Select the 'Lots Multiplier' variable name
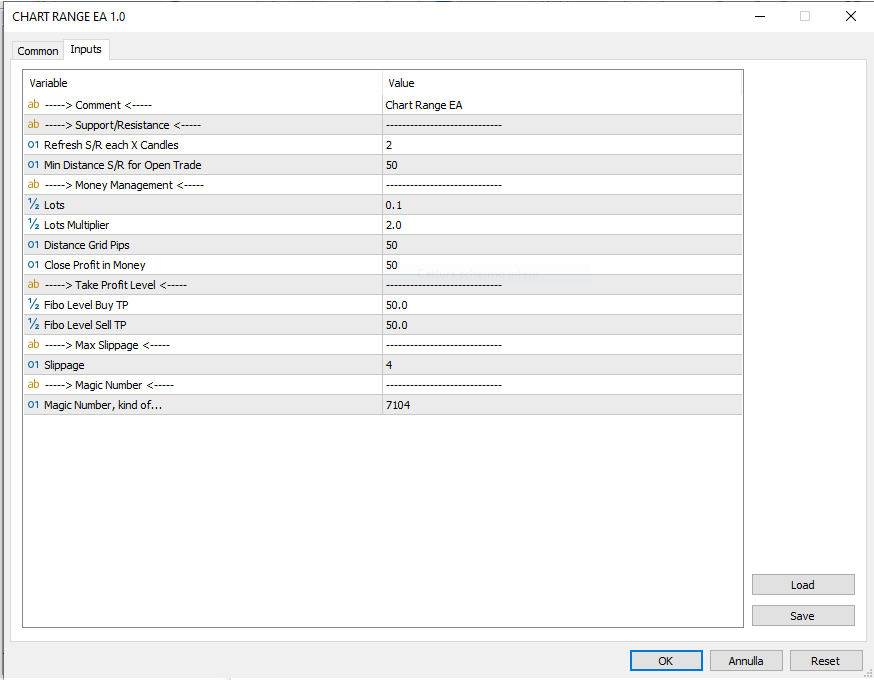 coord(76,225)
